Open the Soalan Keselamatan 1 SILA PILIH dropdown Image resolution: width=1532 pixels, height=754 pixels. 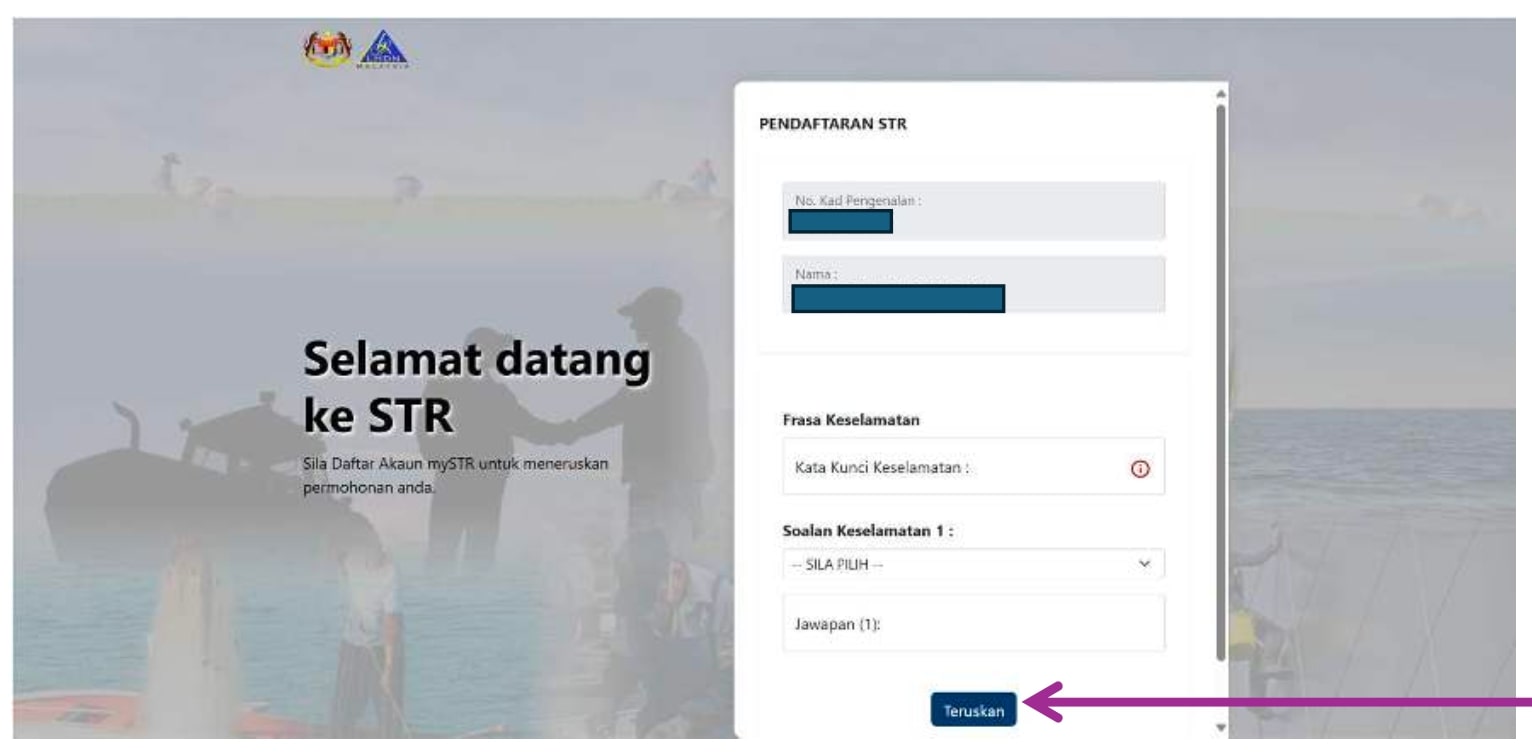[960, 564]
